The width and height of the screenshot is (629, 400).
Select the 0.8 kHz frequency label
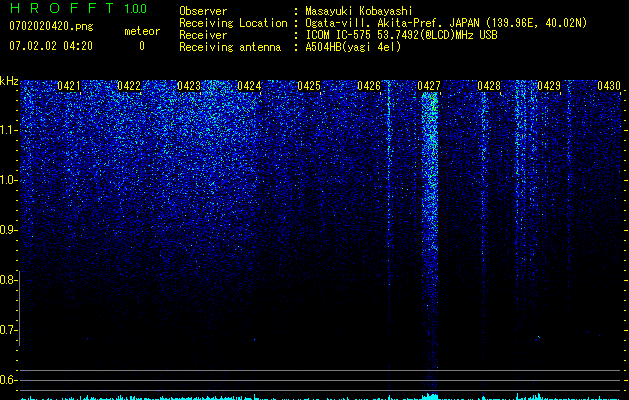click(x=7, y=280)
